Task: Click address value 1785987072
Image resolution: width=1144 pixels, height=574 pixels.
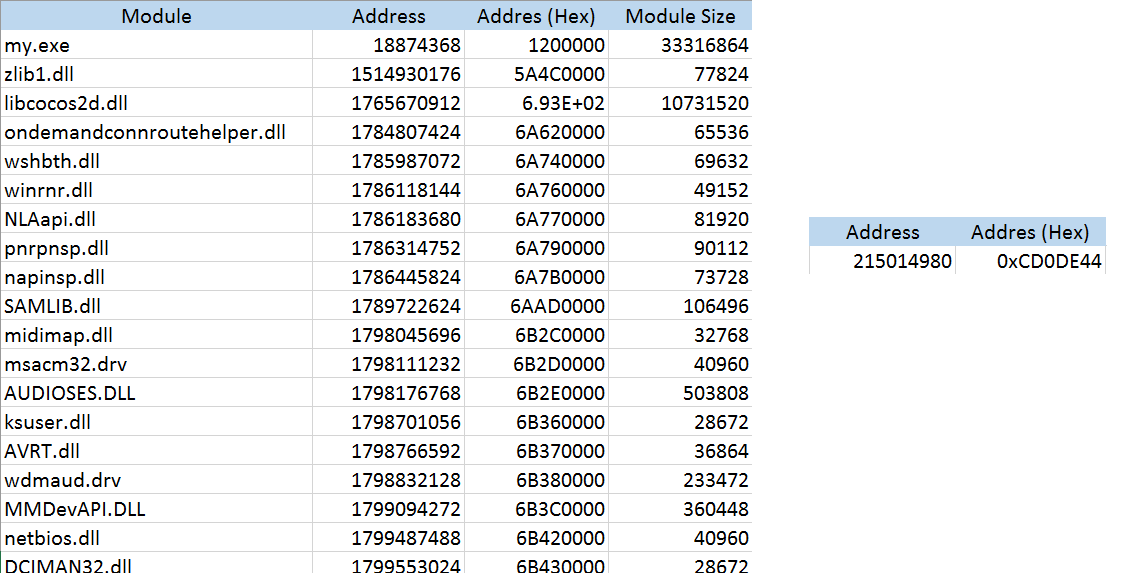Action: pyautogui.click(x=388, y=161)
